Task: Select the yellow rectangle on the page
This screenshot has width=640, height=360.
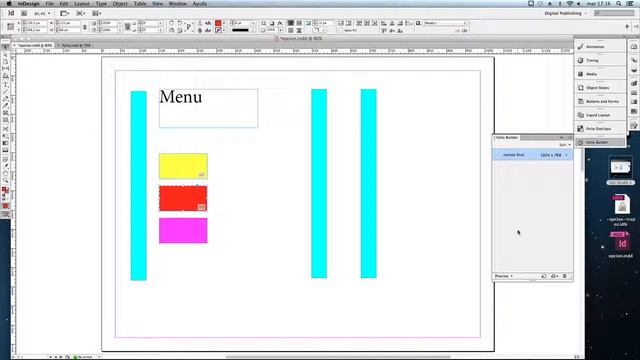Action: tap(183, 166)
